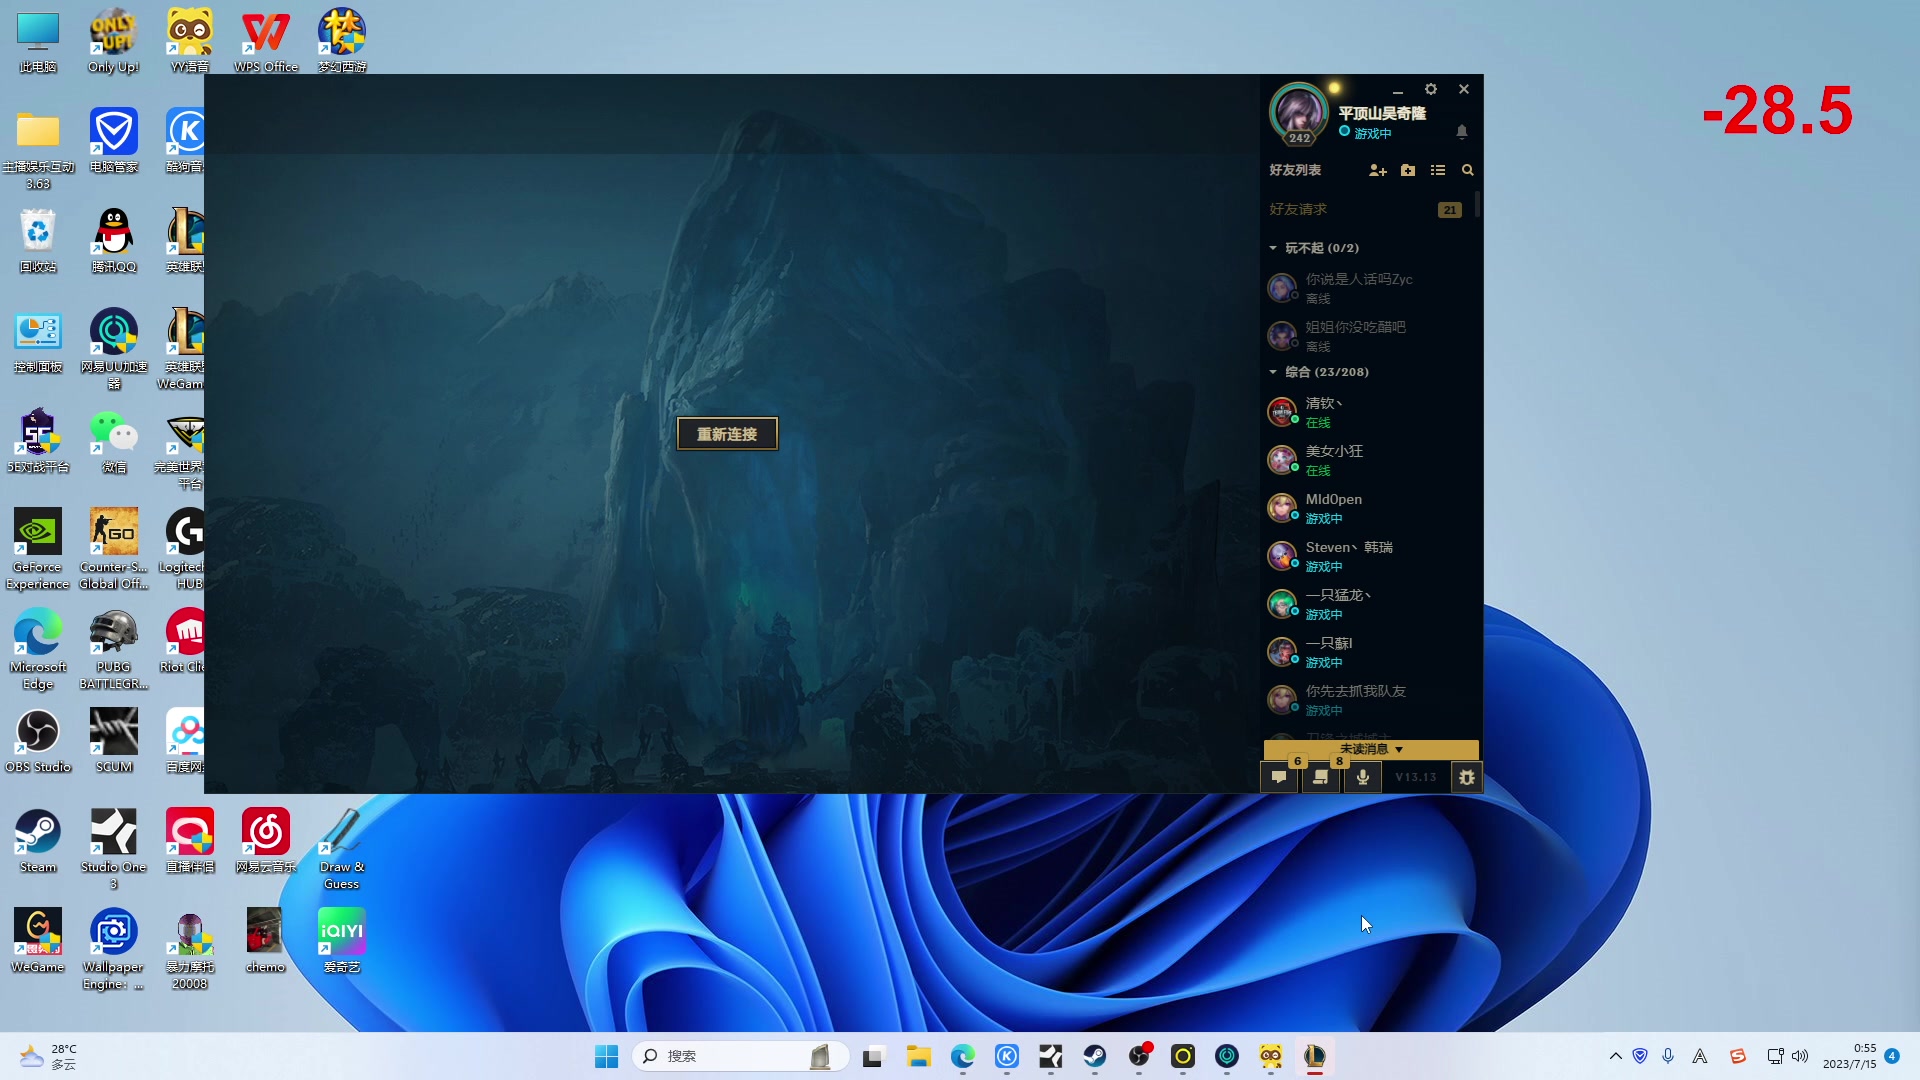Open the chat messages icon
The image size is (1920, 1080).
point(1279,777)
